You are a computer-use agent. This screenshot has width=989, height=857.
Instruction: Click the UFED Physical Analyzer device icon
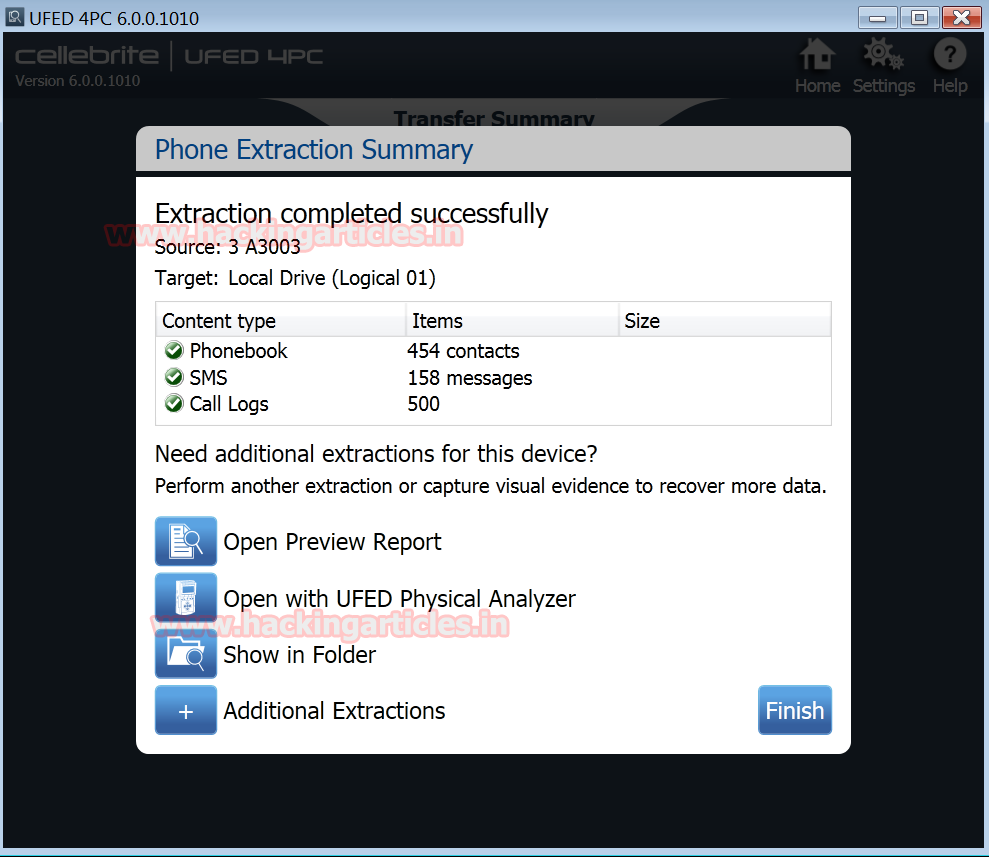click(185, 597)
